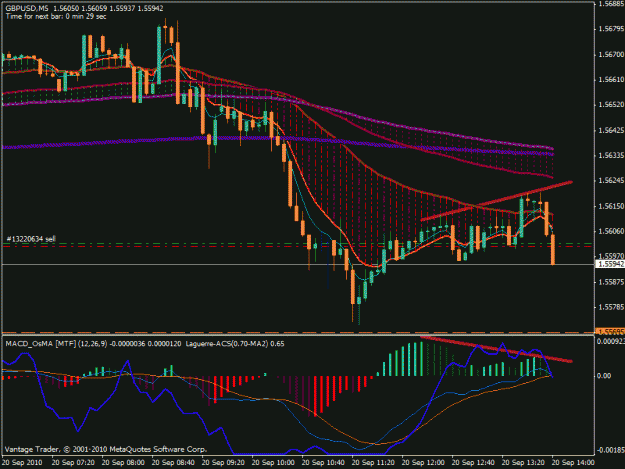Click price scale value 1.56060
625x469 pixels.
611,231
